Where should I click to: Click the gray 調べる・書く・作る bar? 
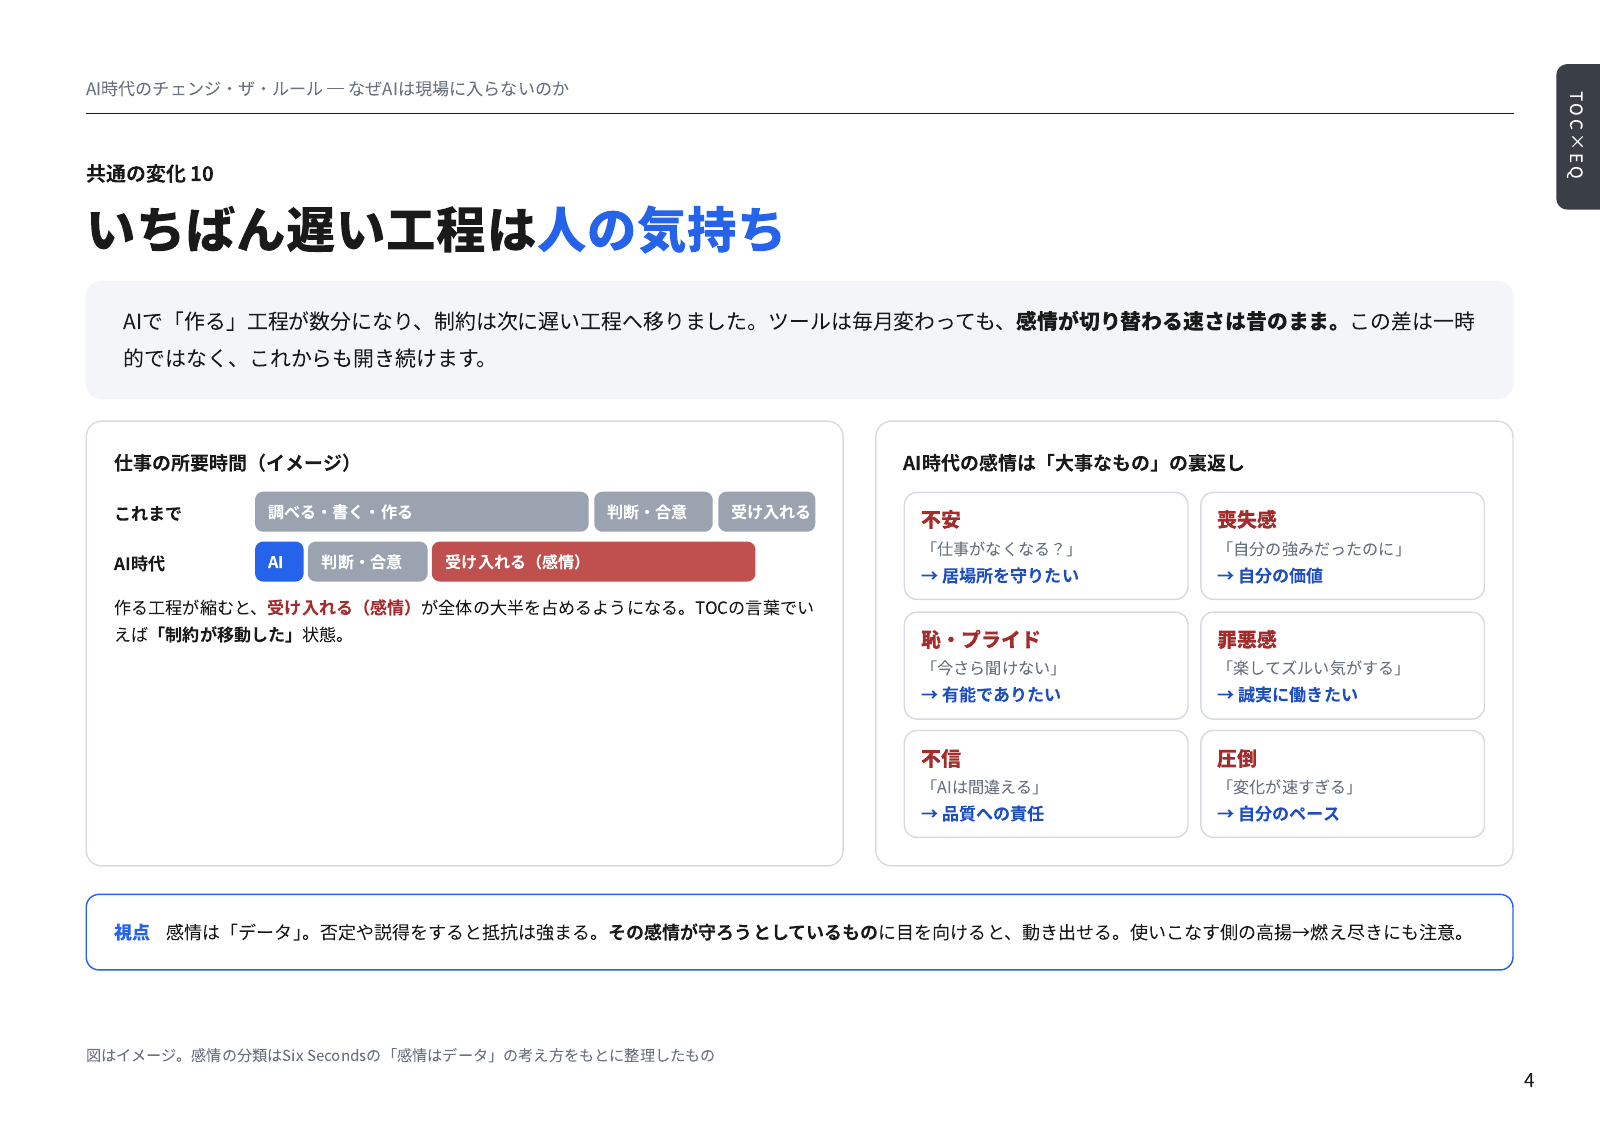point(421,512)
